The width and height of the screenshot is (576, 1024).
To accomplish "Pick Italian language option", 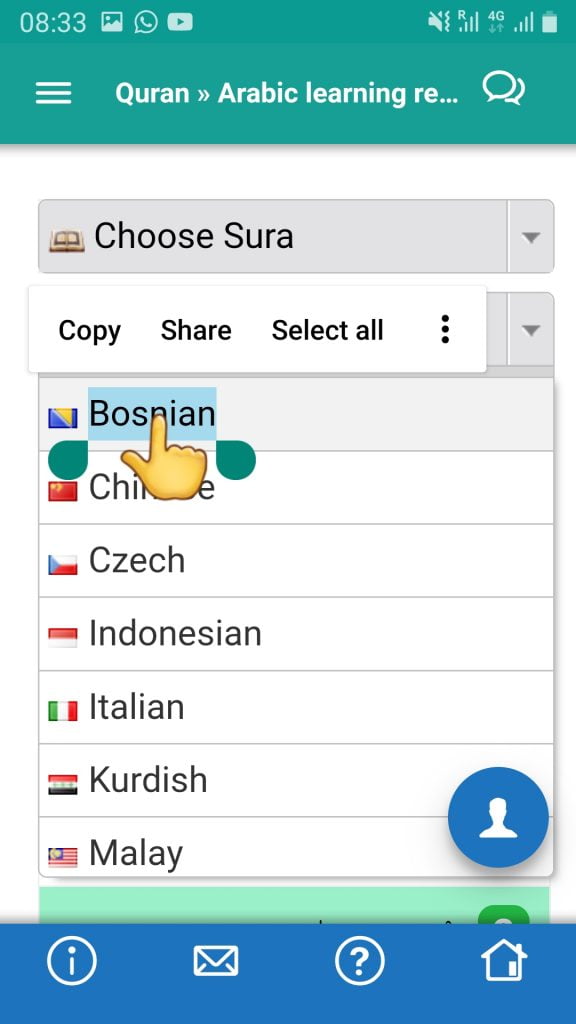I will pos(296,707).
